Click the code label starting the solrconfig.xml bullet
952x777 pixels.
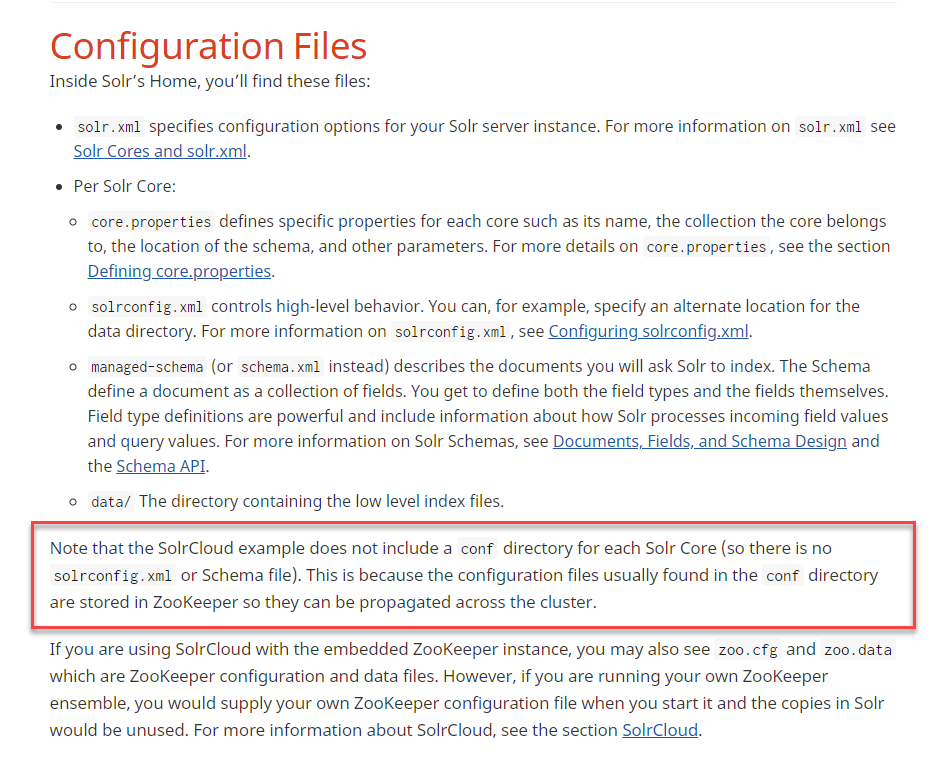[146, 307]
